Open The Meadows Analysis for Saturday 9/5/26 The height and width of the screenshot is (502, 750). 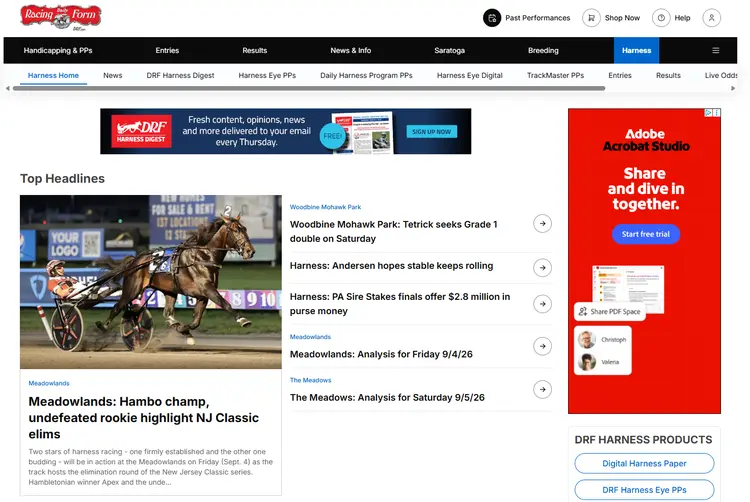pyautogui.click(x=387, y=398)
